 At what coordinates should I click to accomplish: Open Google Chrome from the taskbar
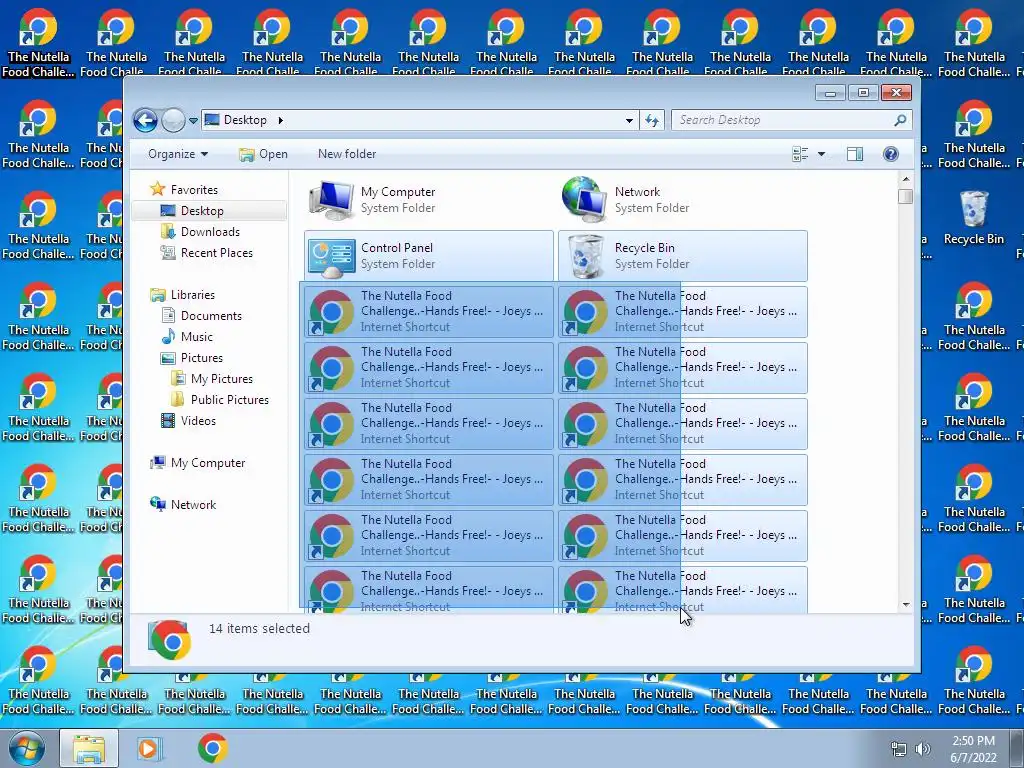click(212, 748)
